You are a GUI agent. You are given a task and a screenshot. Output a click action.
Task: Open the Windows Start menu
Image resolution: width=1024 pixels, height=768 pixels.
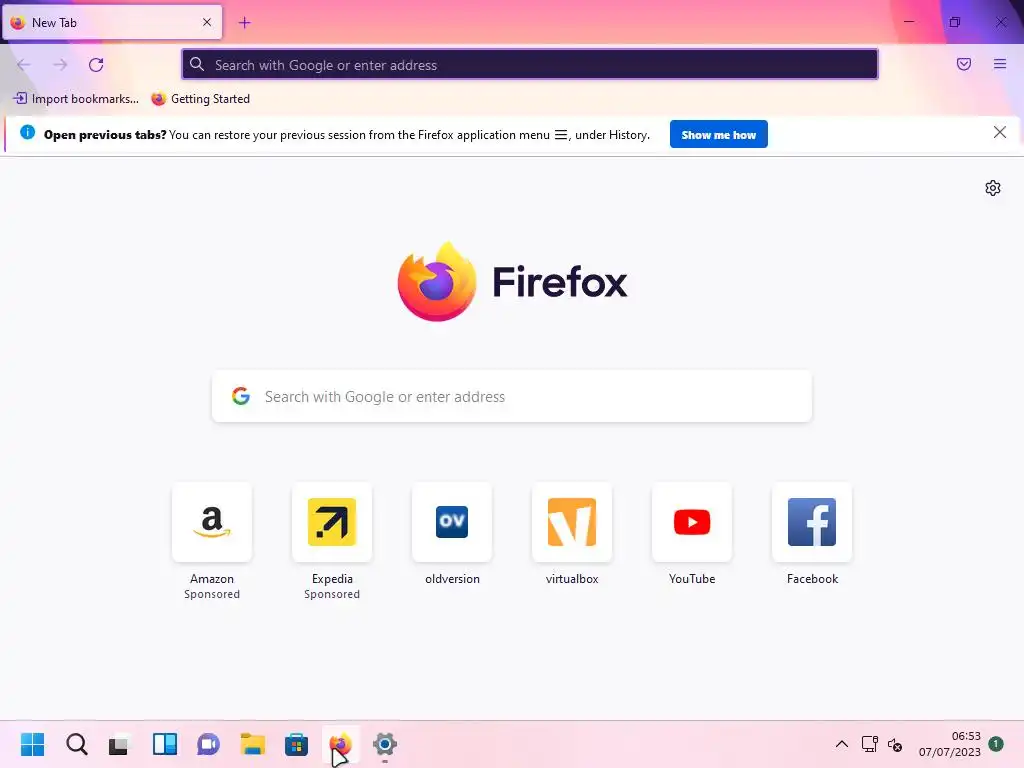pyautogui.click(x=32, y=744)
